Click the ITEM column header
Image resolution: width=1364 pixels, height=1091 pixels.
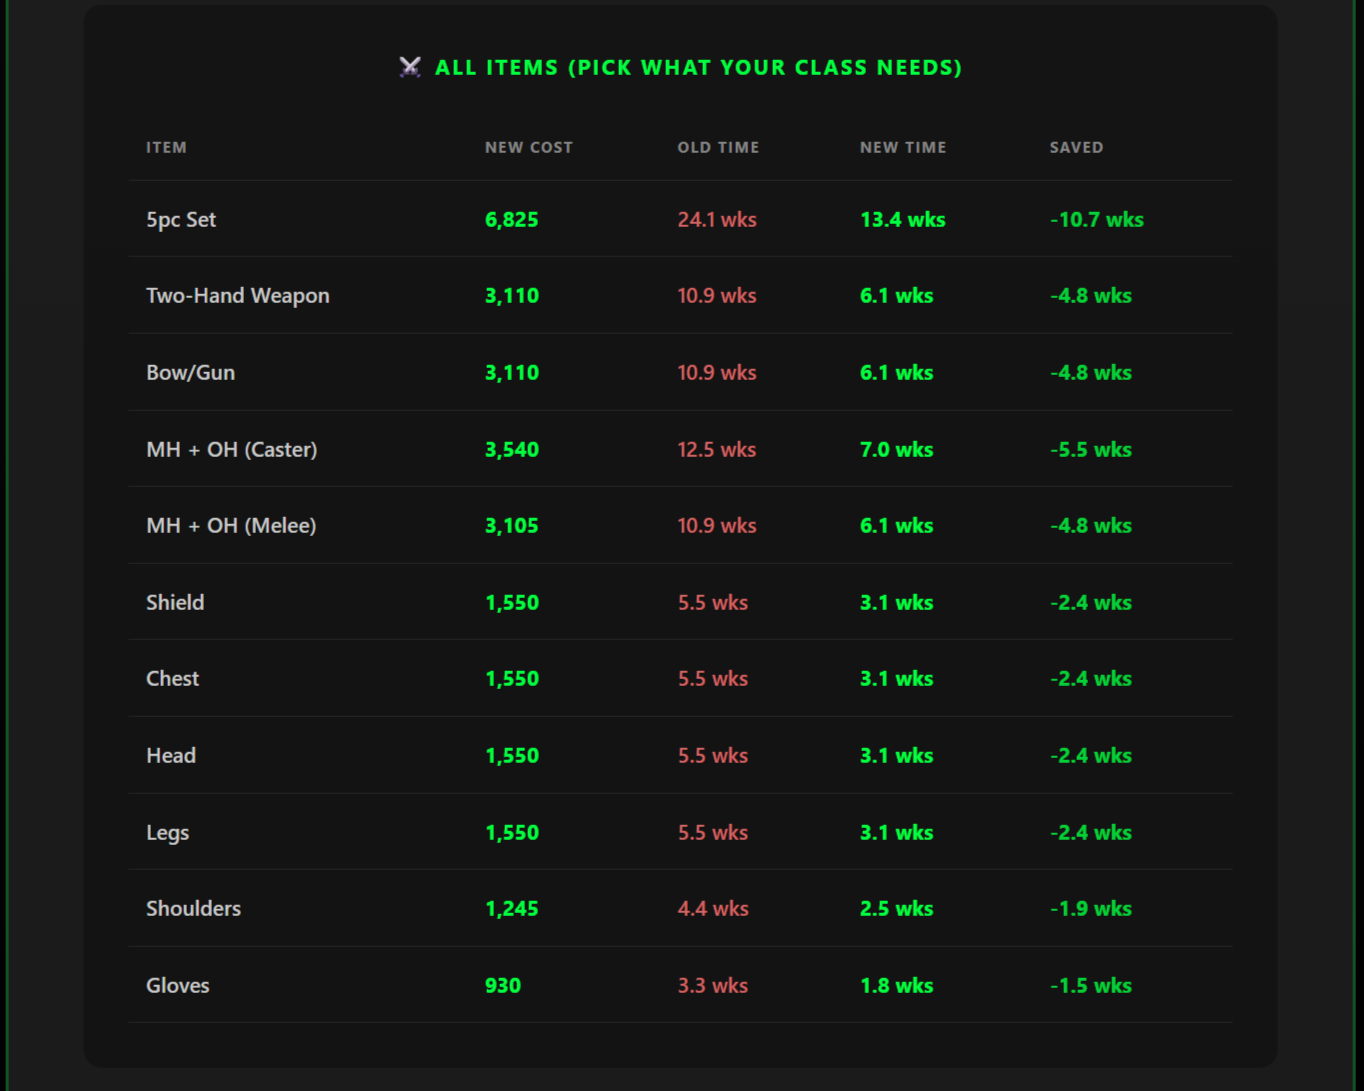point(166,147)
